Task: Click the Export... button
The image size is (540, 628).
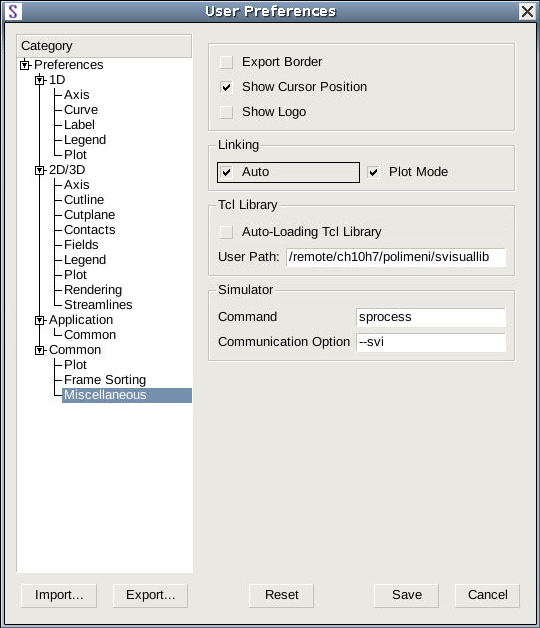Action: pyautogui.click(x=150, y=595)
